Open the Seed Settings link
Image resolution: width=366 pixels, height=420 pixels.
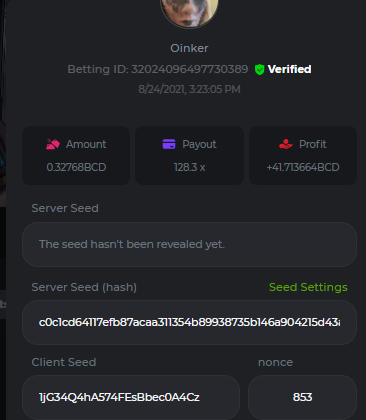point(308,287)
